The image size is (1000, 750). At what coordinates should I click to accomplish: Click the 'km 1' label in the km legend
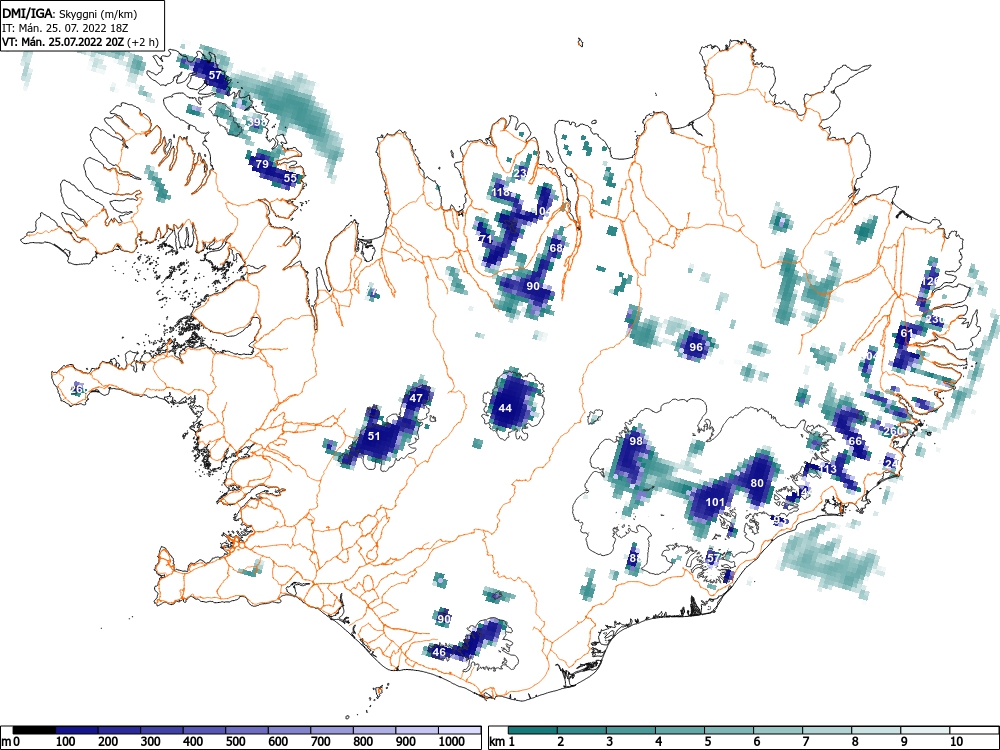(501, 742)
